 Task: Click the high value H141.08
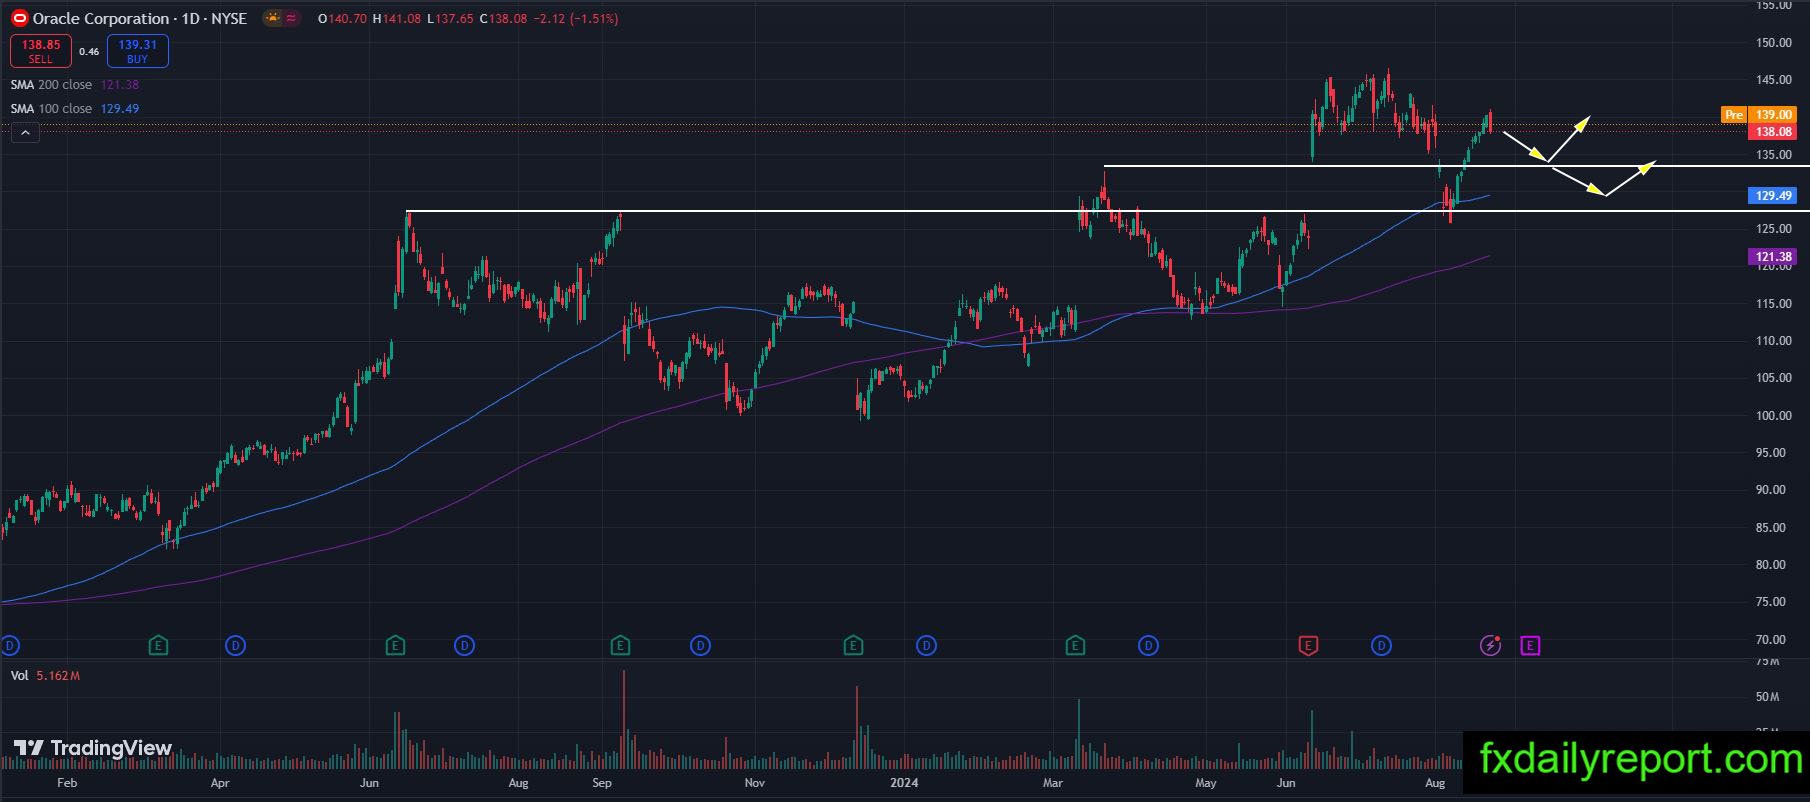point(396,18)
